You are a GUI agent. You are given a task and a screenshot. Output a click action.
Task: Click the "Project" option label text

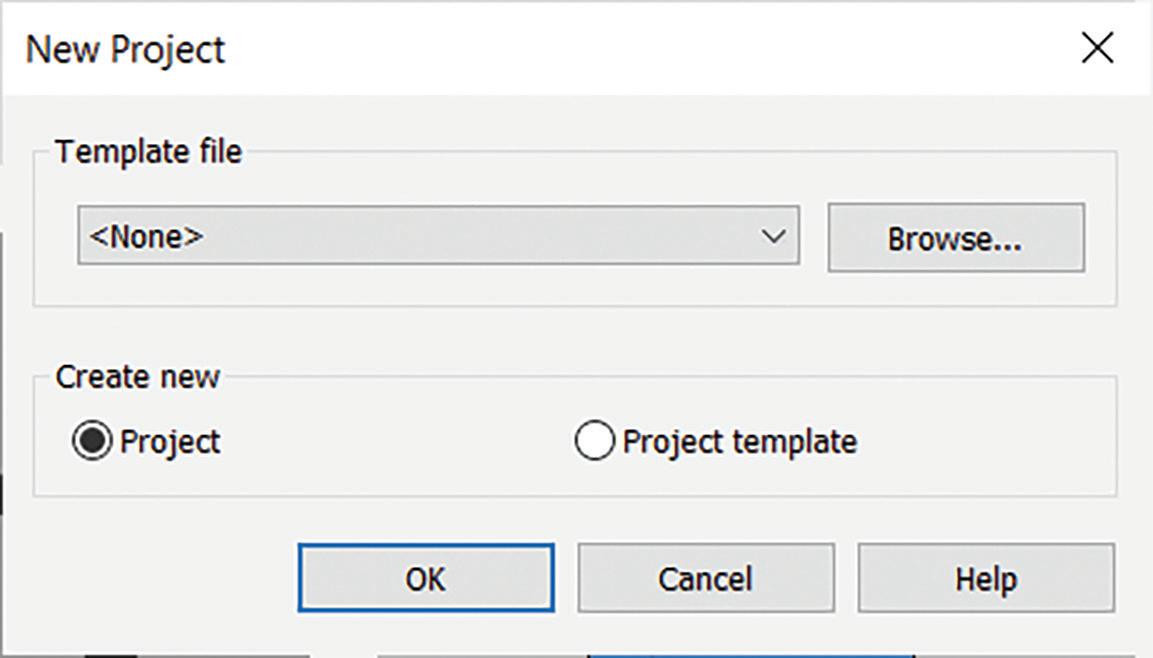tap(170, 442)
